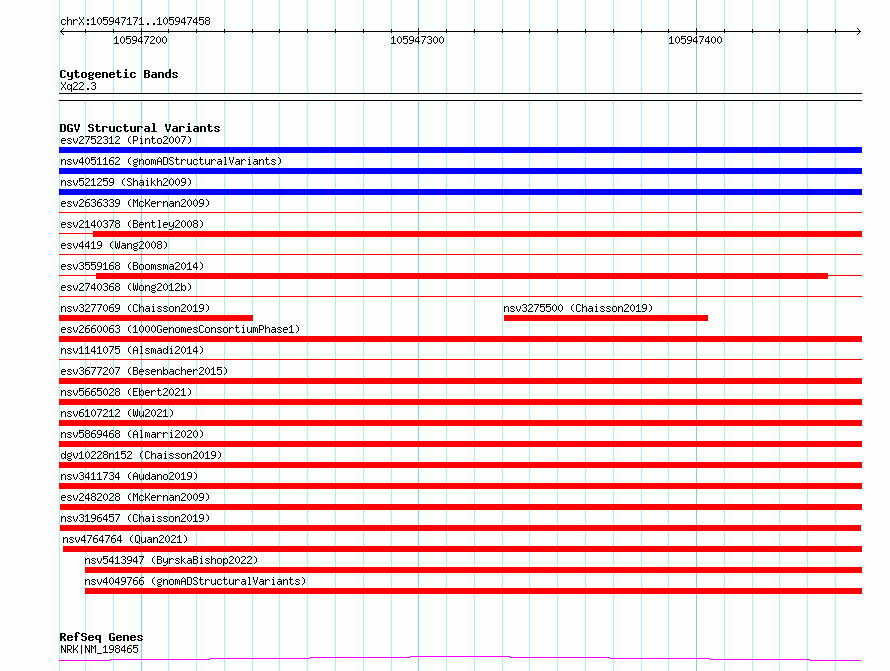Click the blue bar under esv2752312
The image size is (890, 671).
pyautogui.click(x=460, y=150)
